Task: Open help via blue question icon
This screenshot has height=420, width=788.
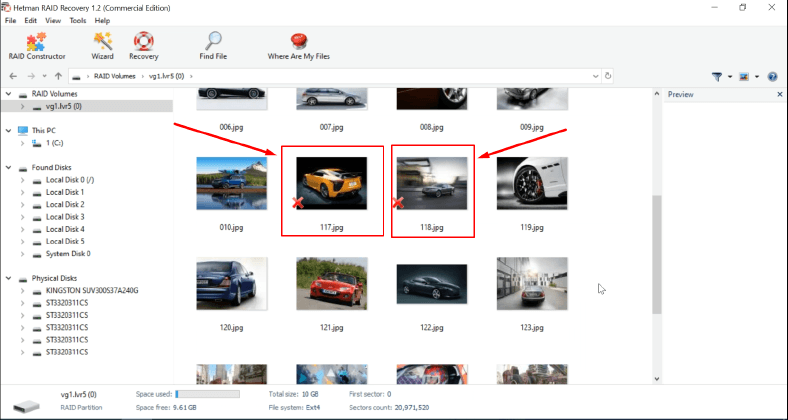Action: point(772,77)
